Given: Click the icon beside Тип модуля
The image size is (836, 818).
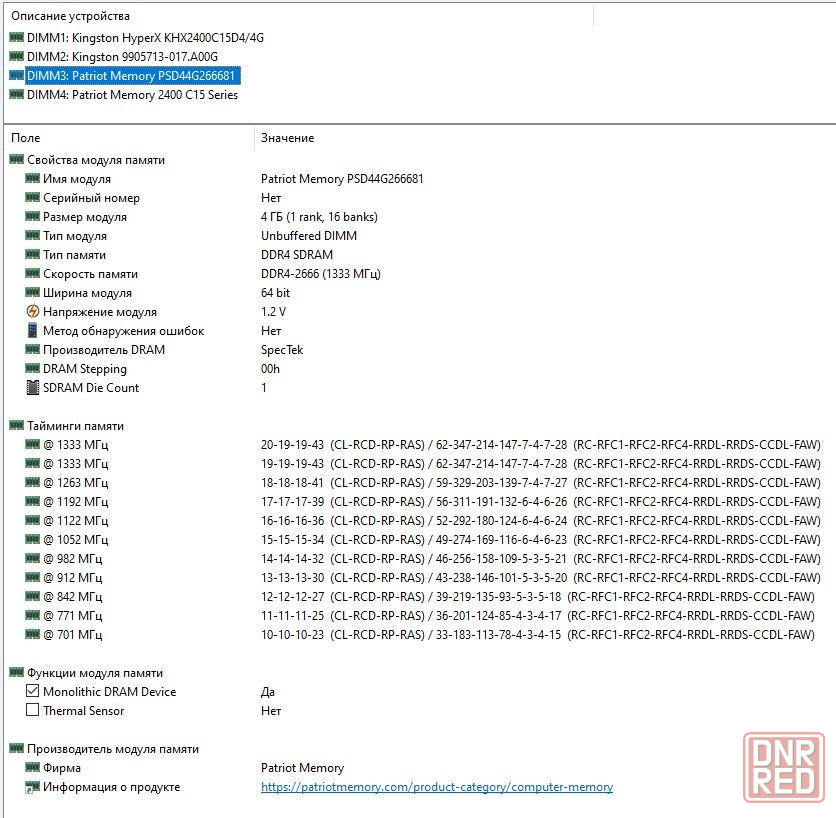Looking at the screenshot, I should (33, 235).
